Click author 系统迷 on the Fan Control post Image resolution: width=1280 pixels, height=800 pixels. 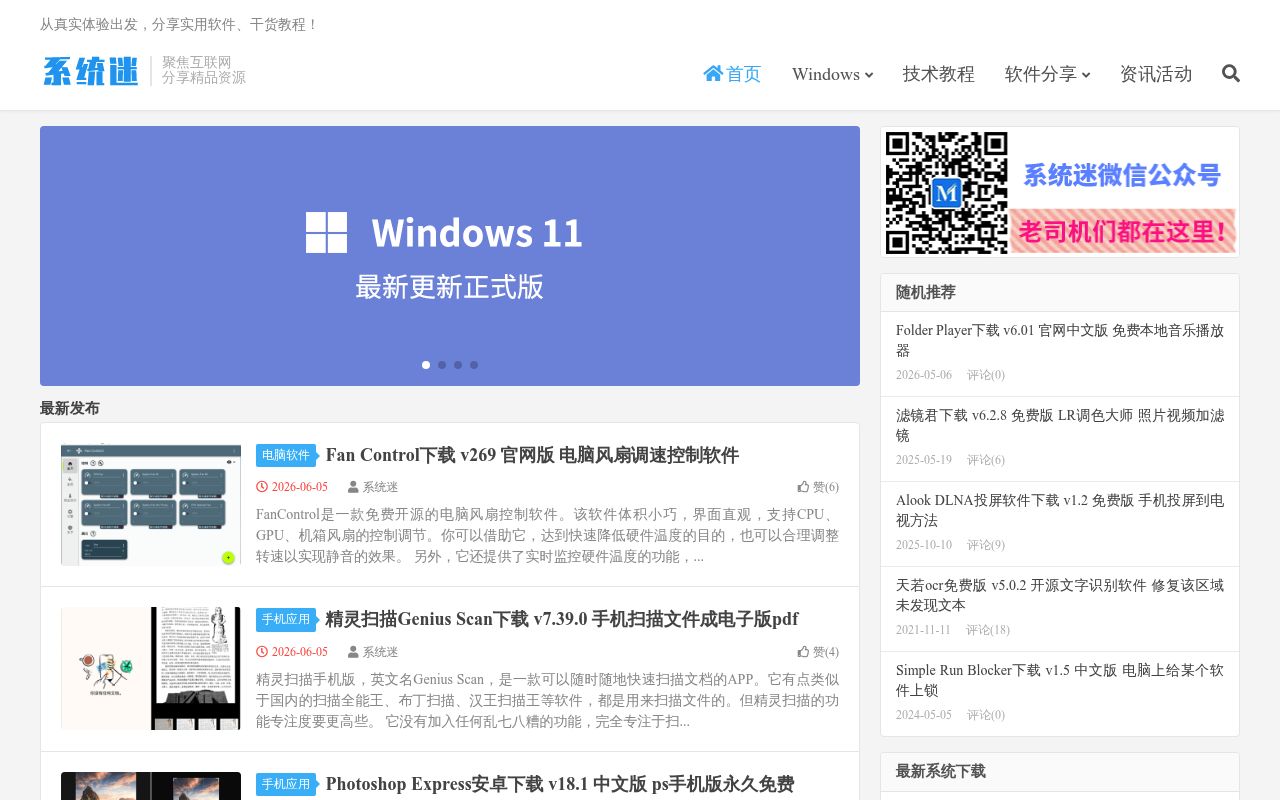380,487
